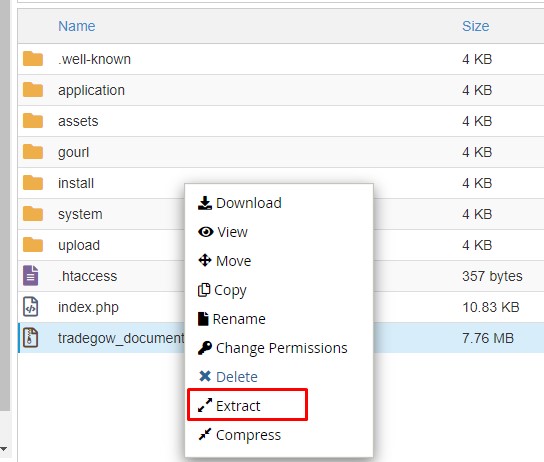The width and height of the screenshot is (544, 462).
Task: Click the four-arrow Move icon
Action: [x=205, y=260]
